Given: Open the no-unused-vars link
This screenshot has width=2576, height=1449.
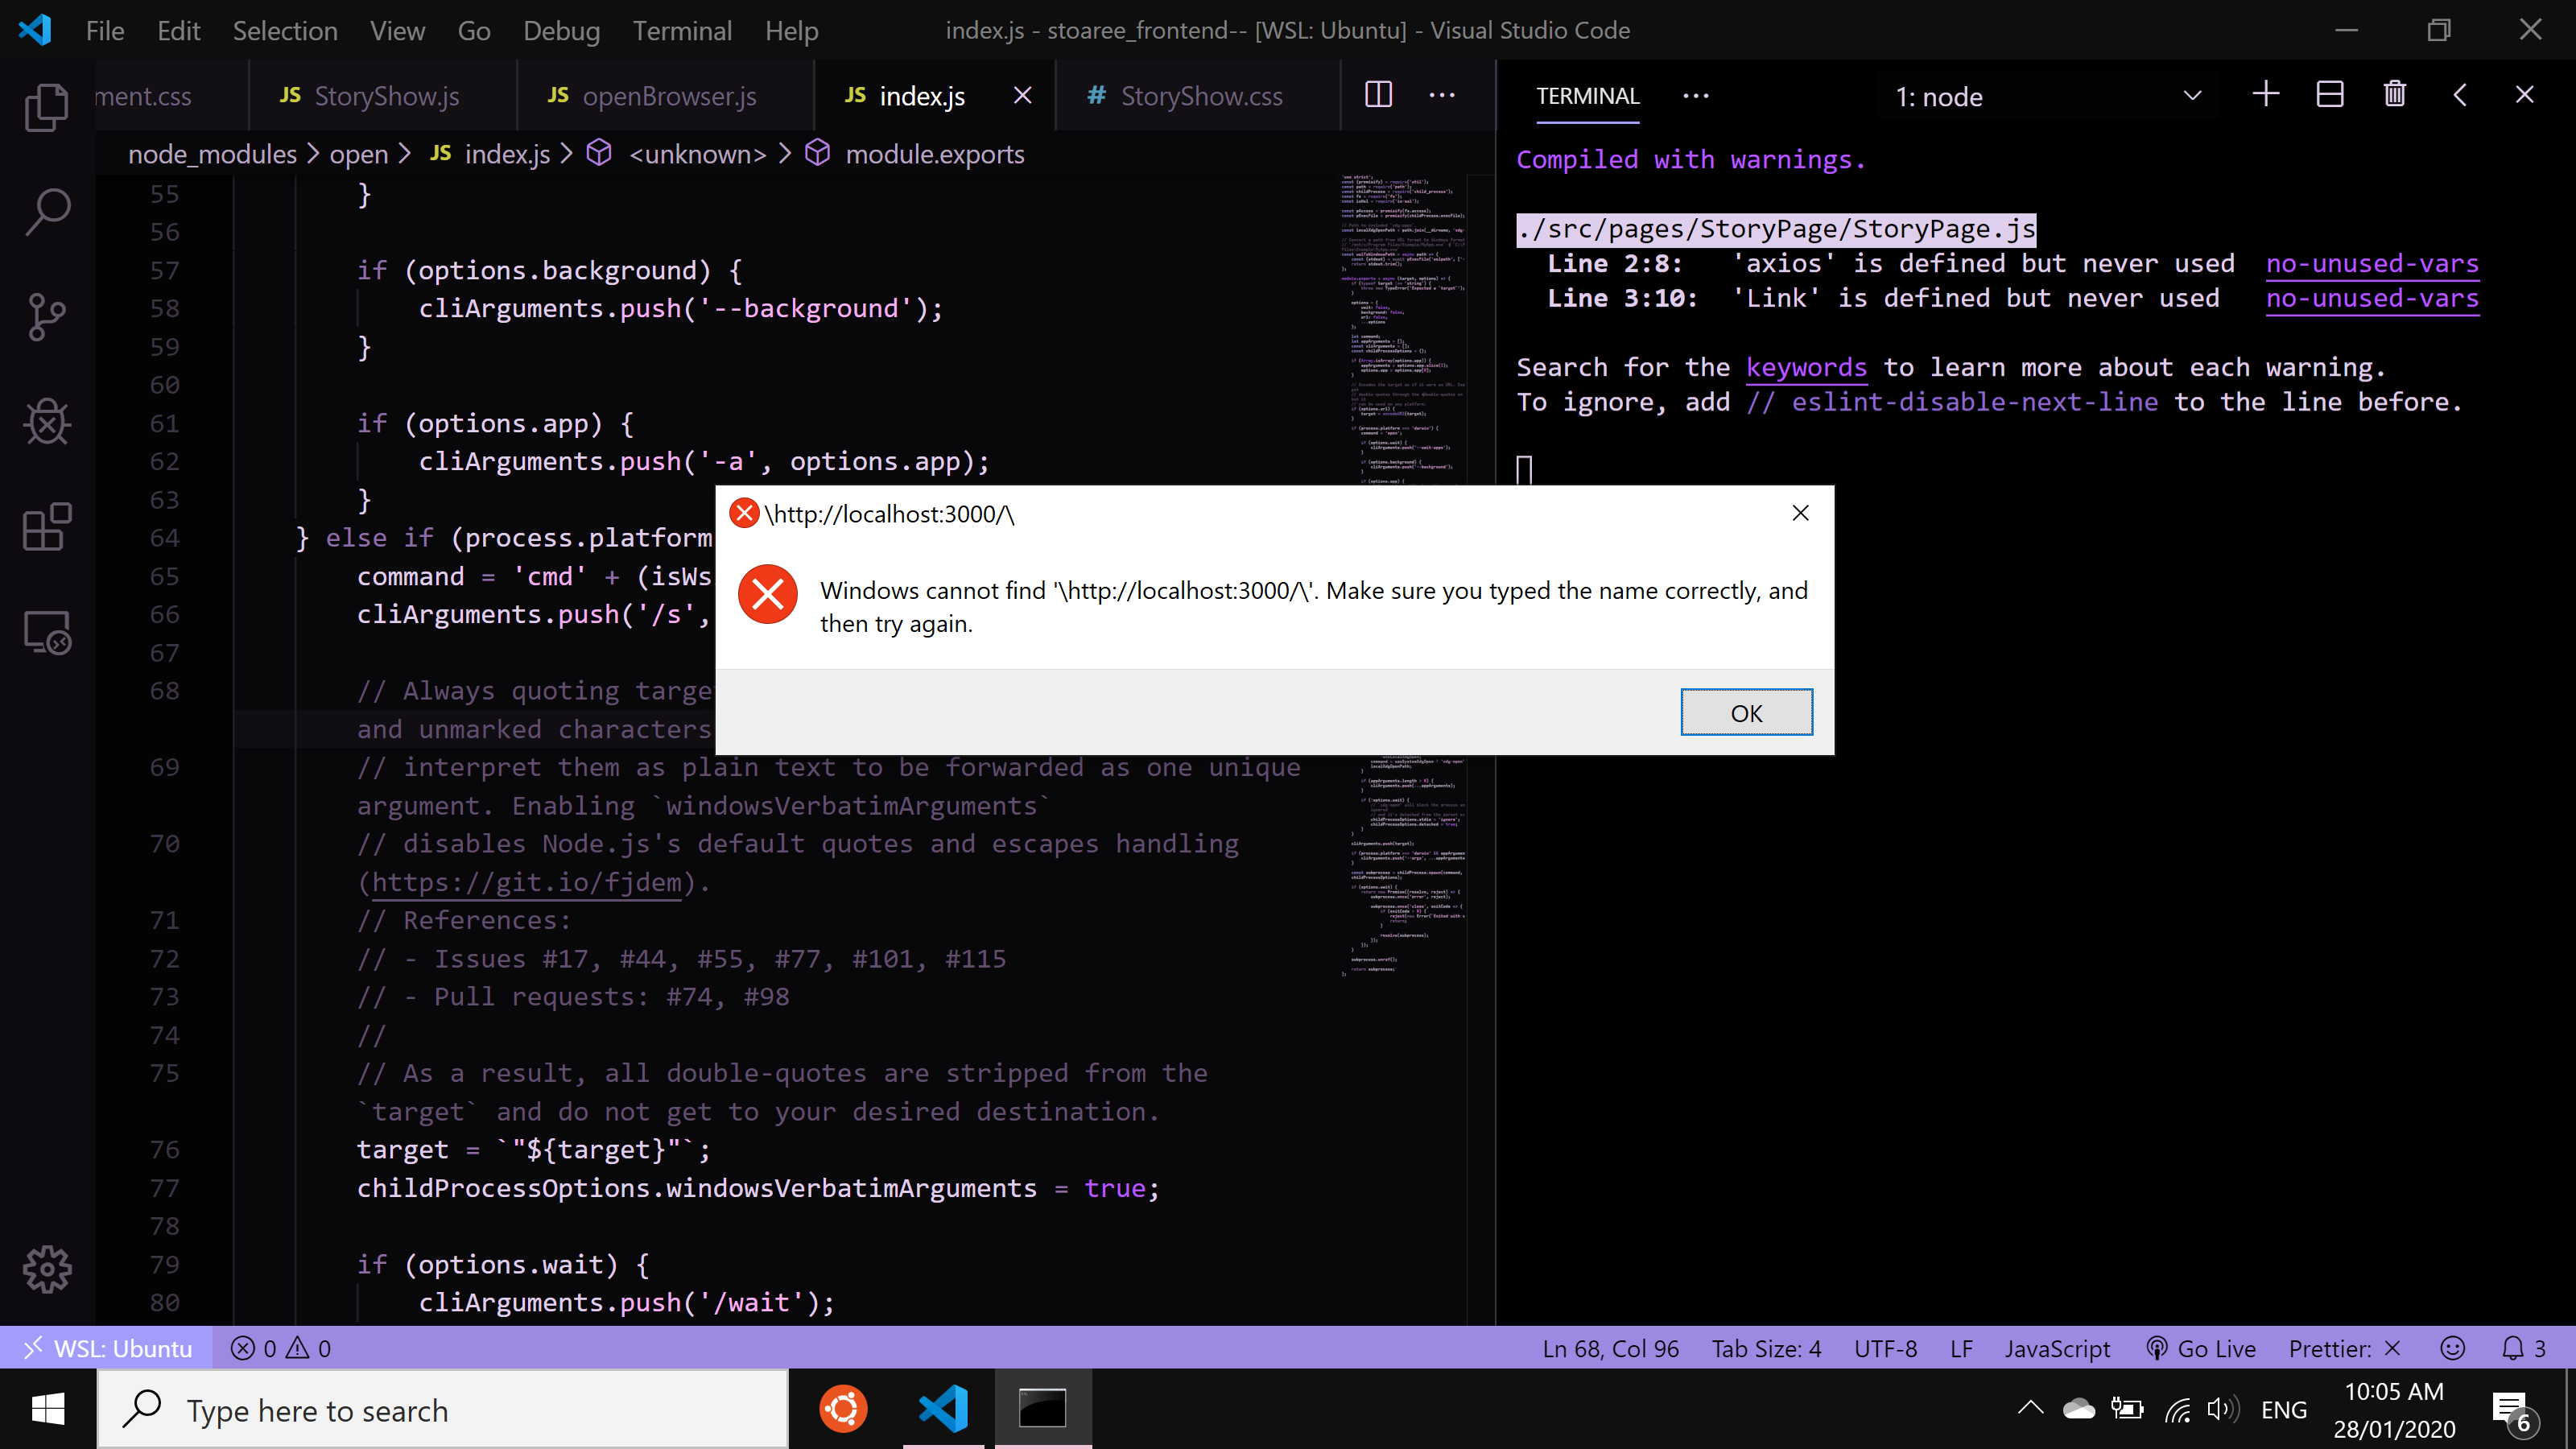Looking at the screenshot, I should click(2371, 263).
